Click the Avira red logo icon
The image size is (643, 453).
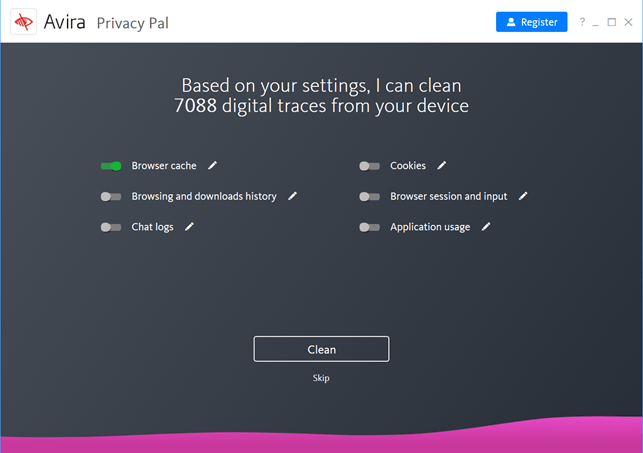[x=23, y=22]
